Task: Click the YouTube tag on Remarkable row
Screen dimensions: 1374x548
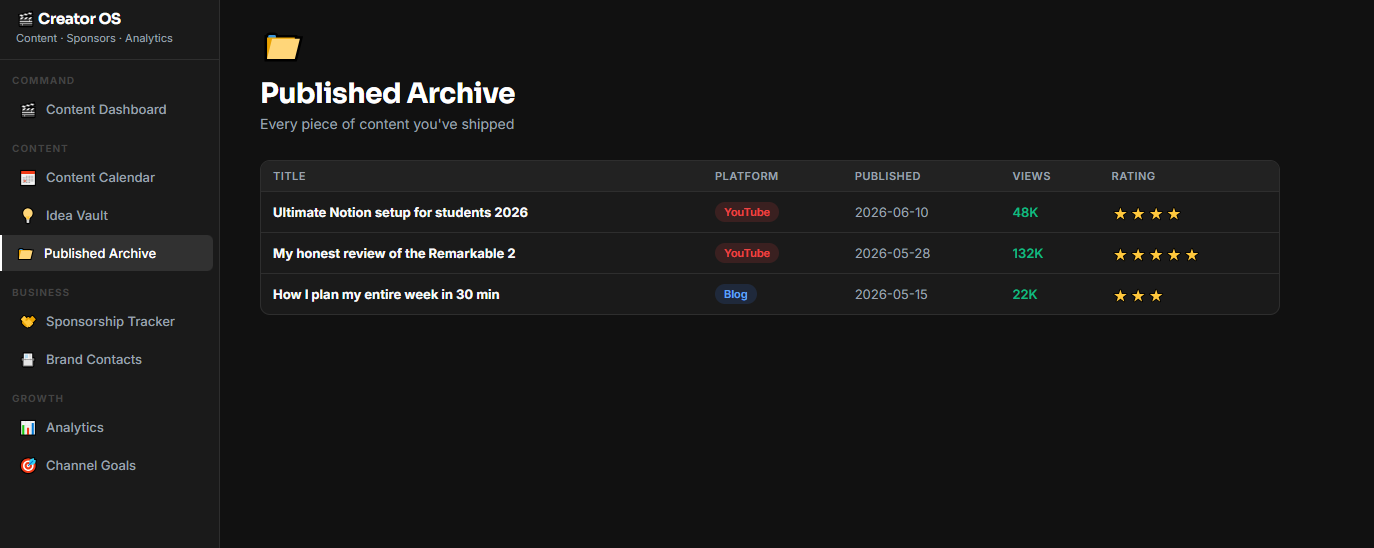Action: click(x=747, y=253)
